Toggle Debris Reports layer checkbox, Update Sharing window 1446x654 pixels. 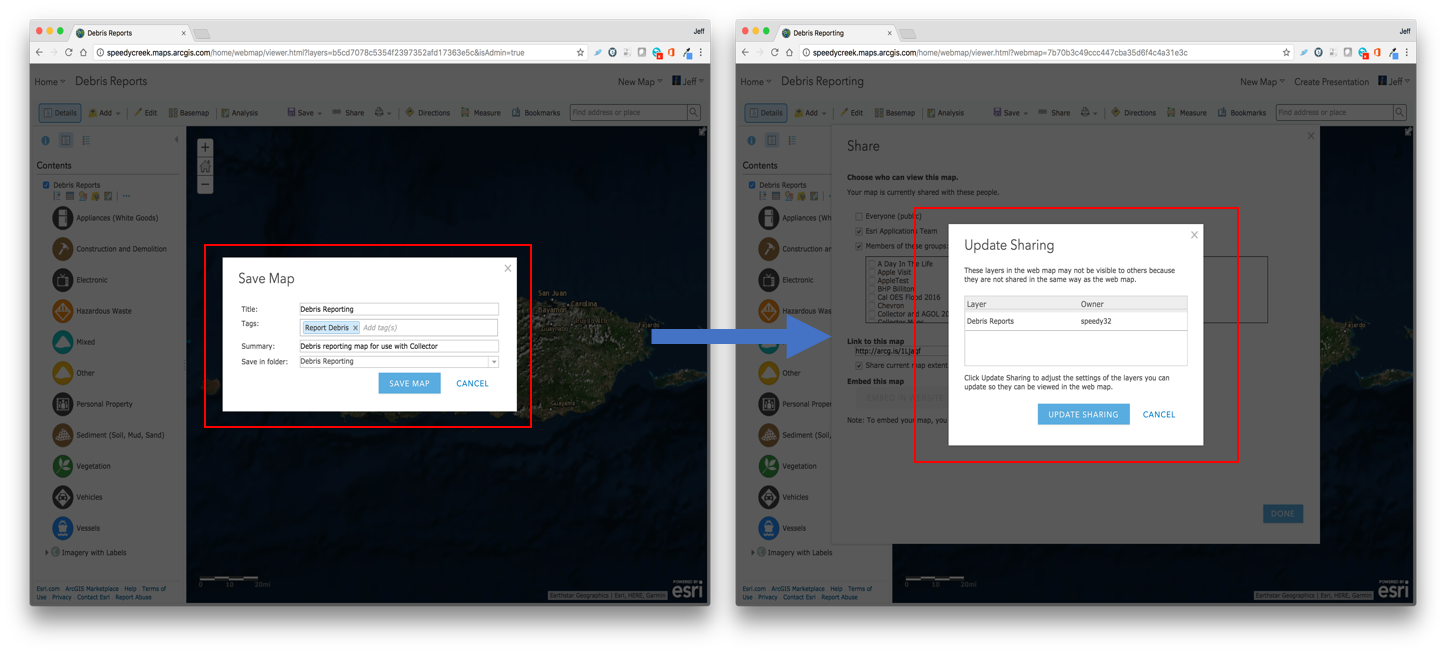[x=752, y=185]
